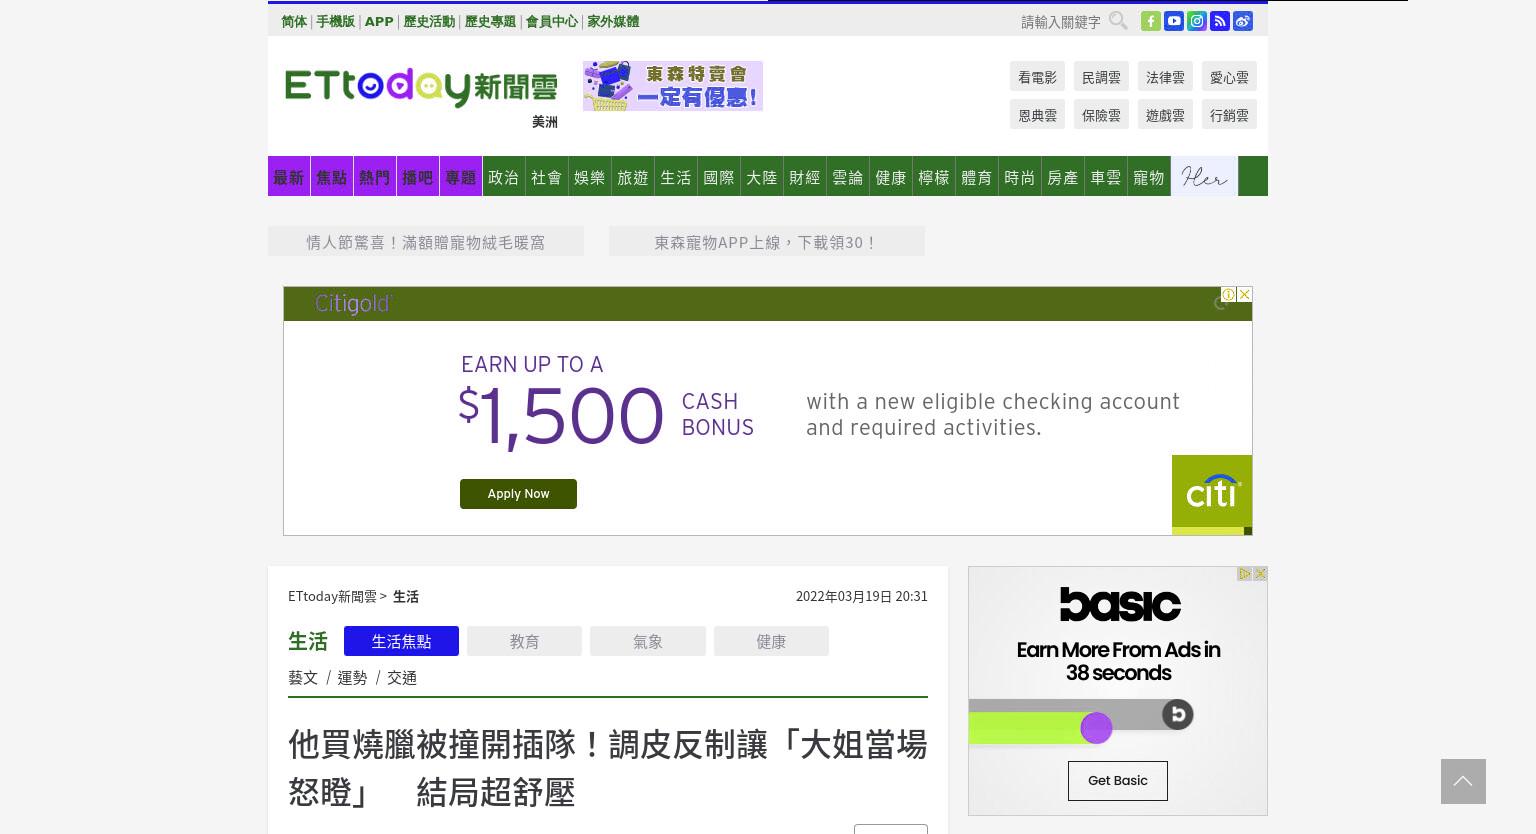This screenshot has height=834, width=1536.
Task: Select 播吧 in navigation bar
Action: click(418, 177)
